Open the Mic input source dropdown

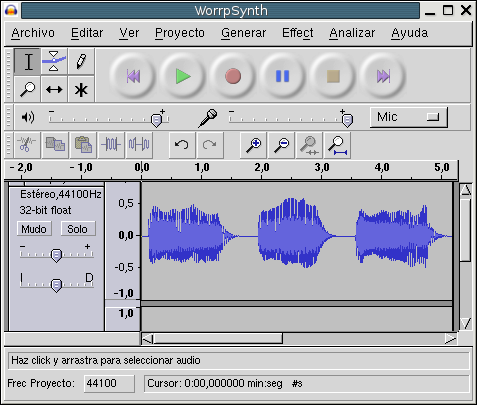pyautogui.click(x=409, y=117)
